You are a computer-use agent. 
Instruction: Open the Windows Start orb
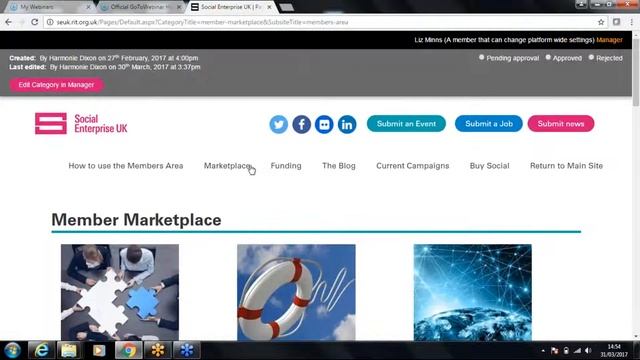(12, 350)
